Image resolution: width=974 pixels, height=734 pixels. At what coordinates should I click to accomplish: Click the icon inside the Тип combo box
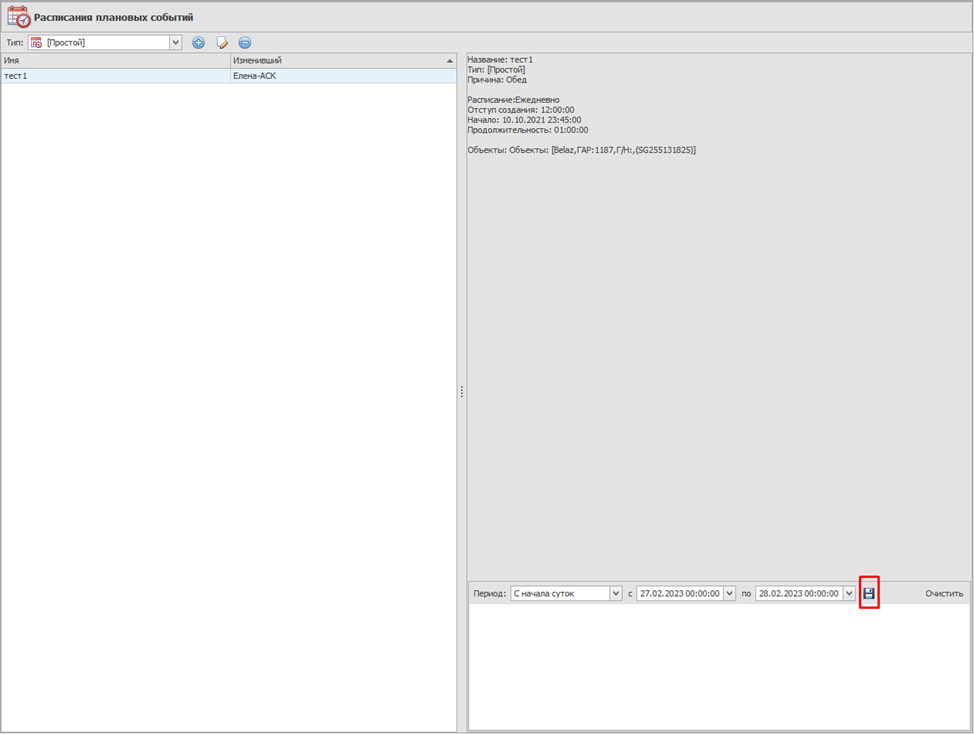(37, 43)
